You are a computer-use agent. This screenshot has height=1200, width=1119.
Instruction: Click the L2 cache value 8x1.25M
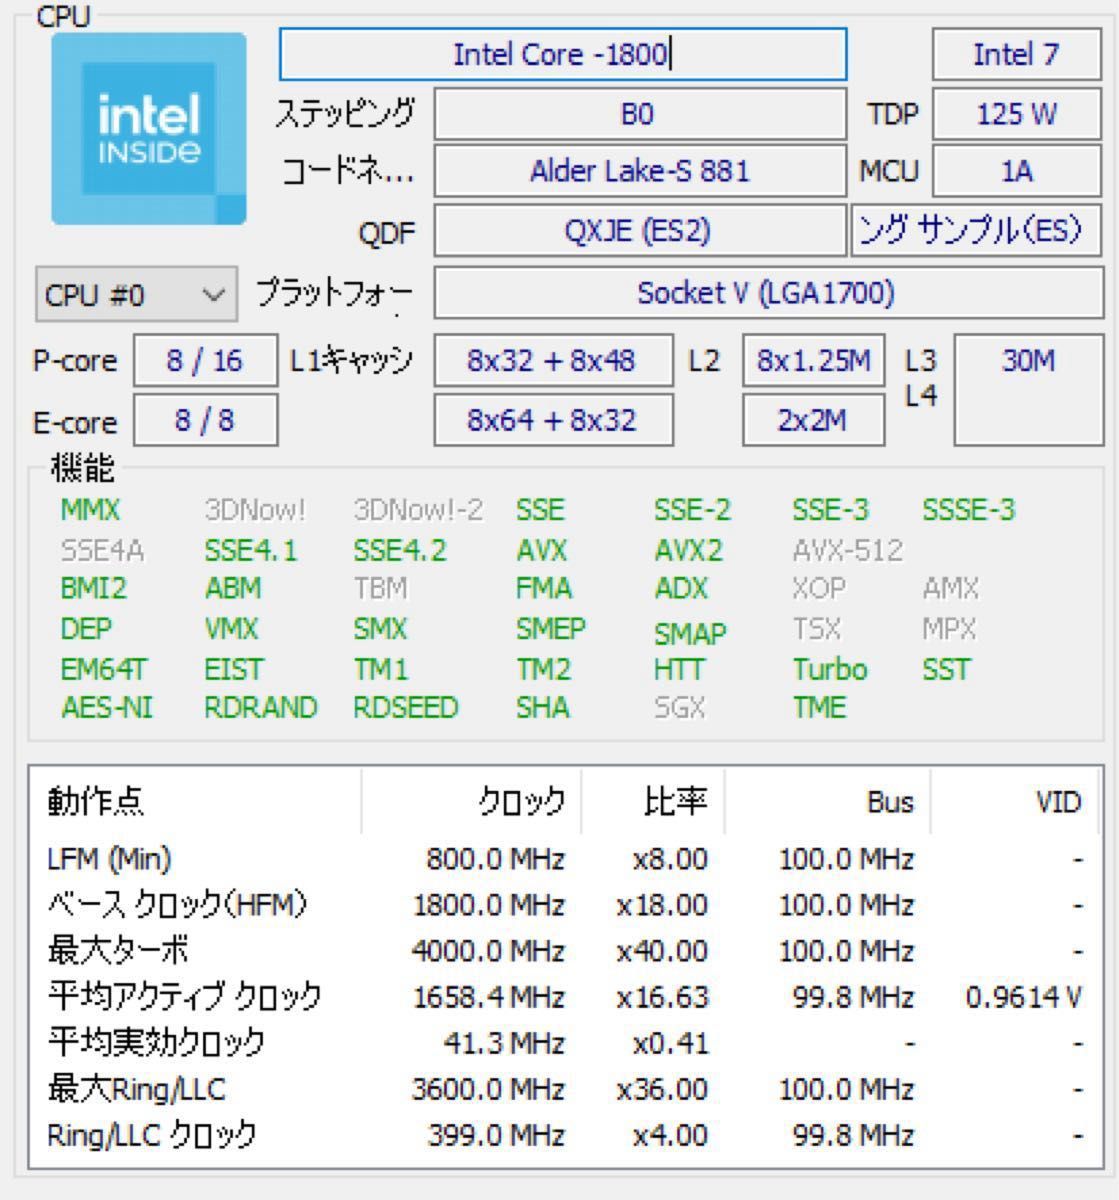(814, 361)
